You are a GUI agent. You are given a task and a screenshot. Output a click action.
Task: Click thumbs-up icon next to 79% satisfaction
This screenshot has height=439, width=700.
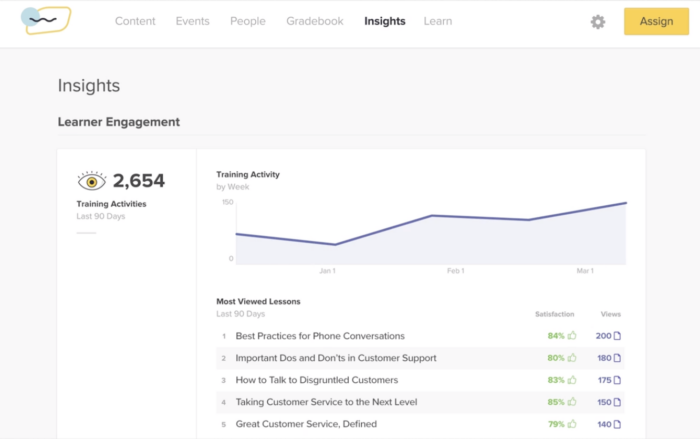[572, 424]
